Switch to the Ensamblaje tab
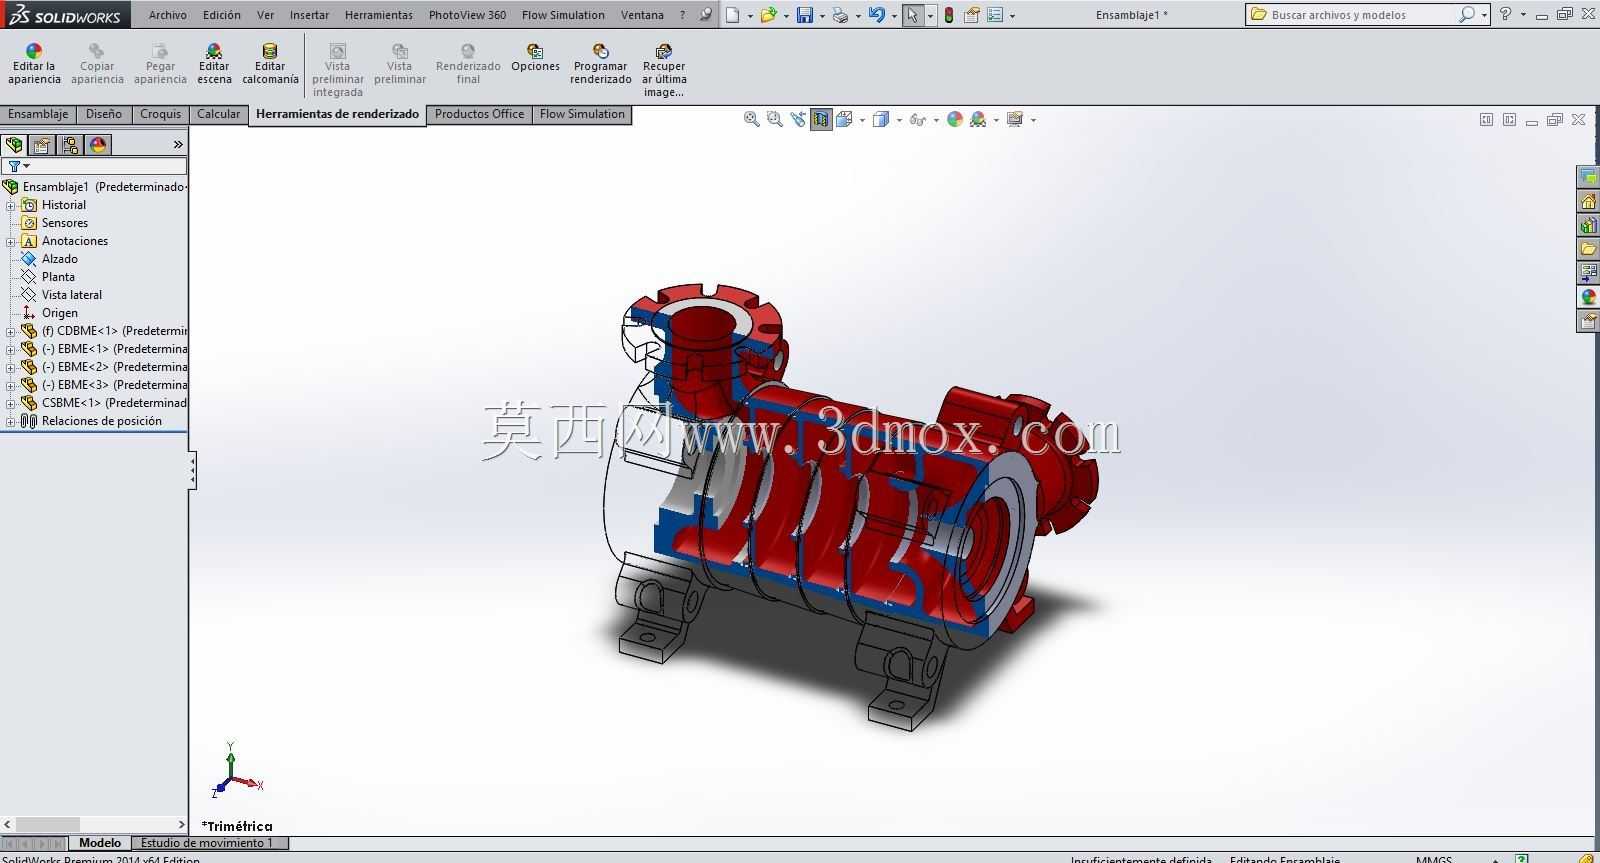 click(x=38, y=114)
